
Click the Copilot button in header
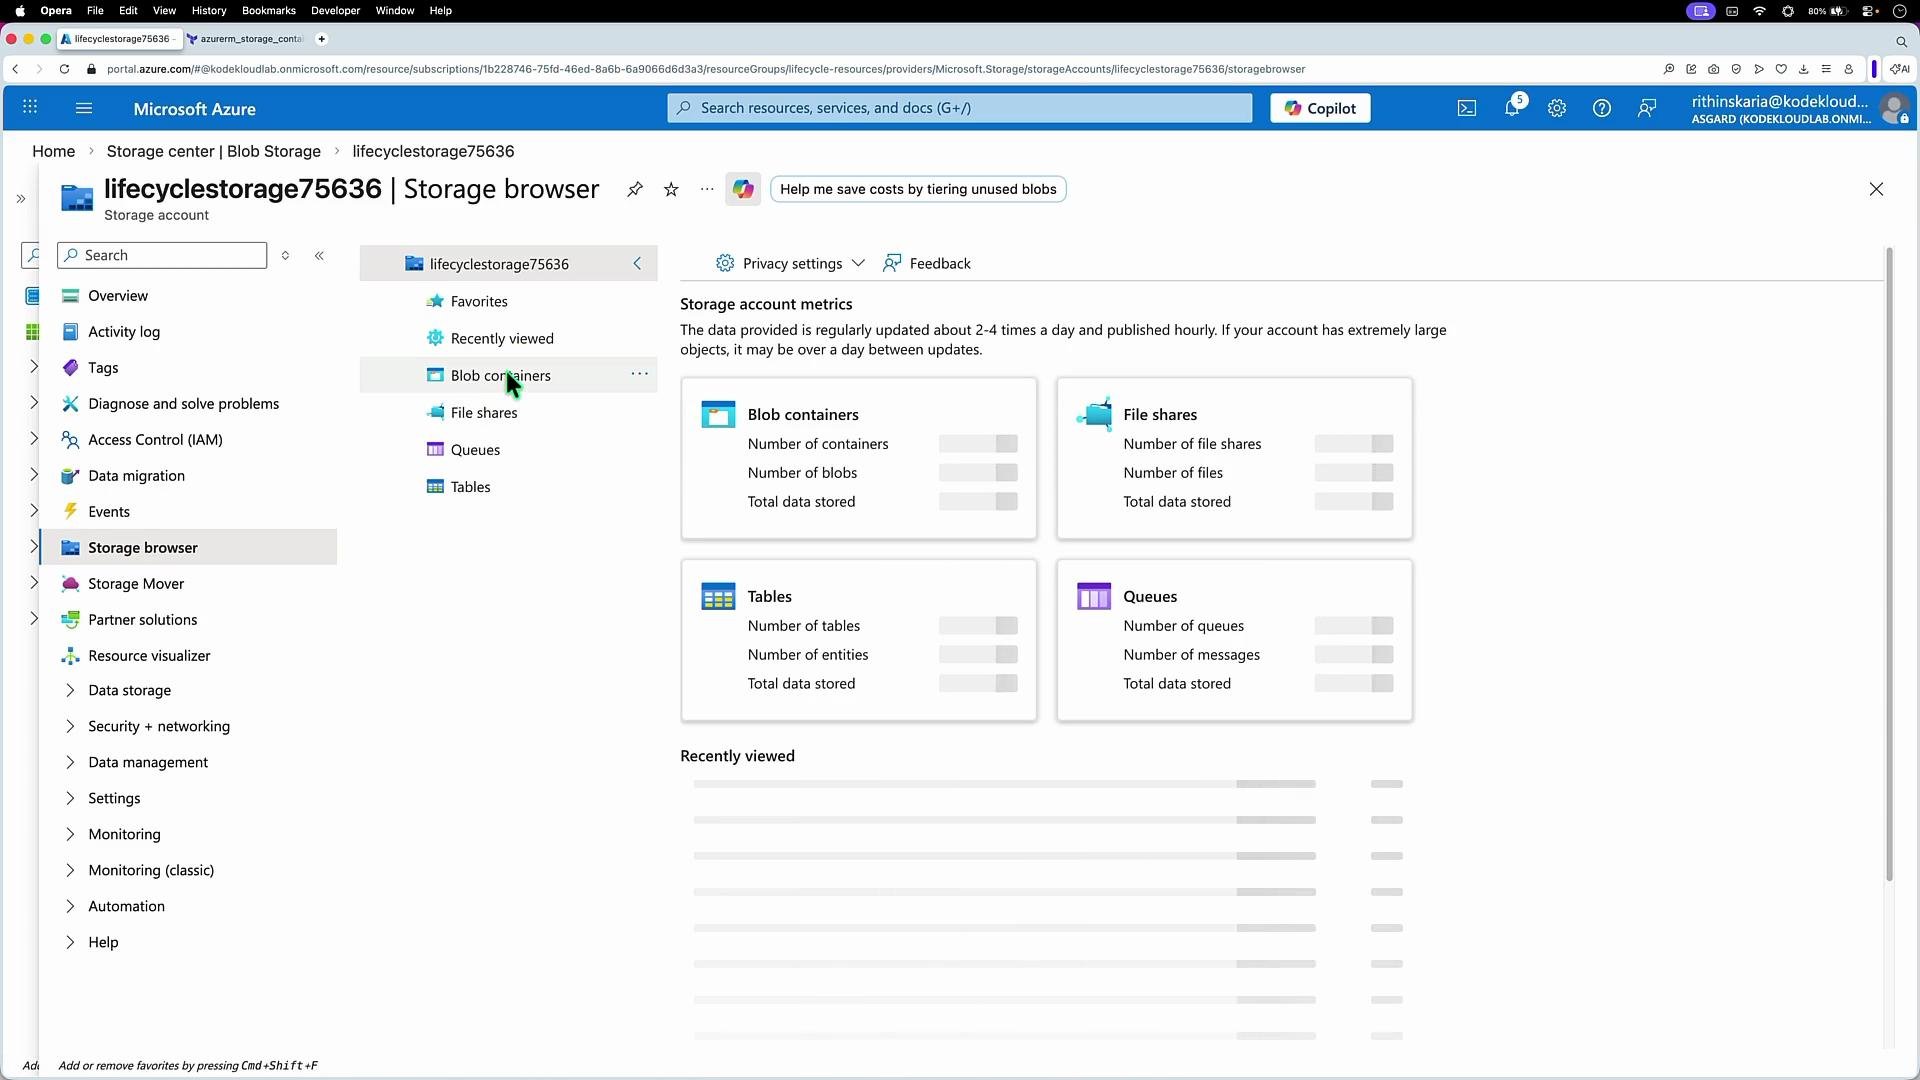[x=1320, y=108]
